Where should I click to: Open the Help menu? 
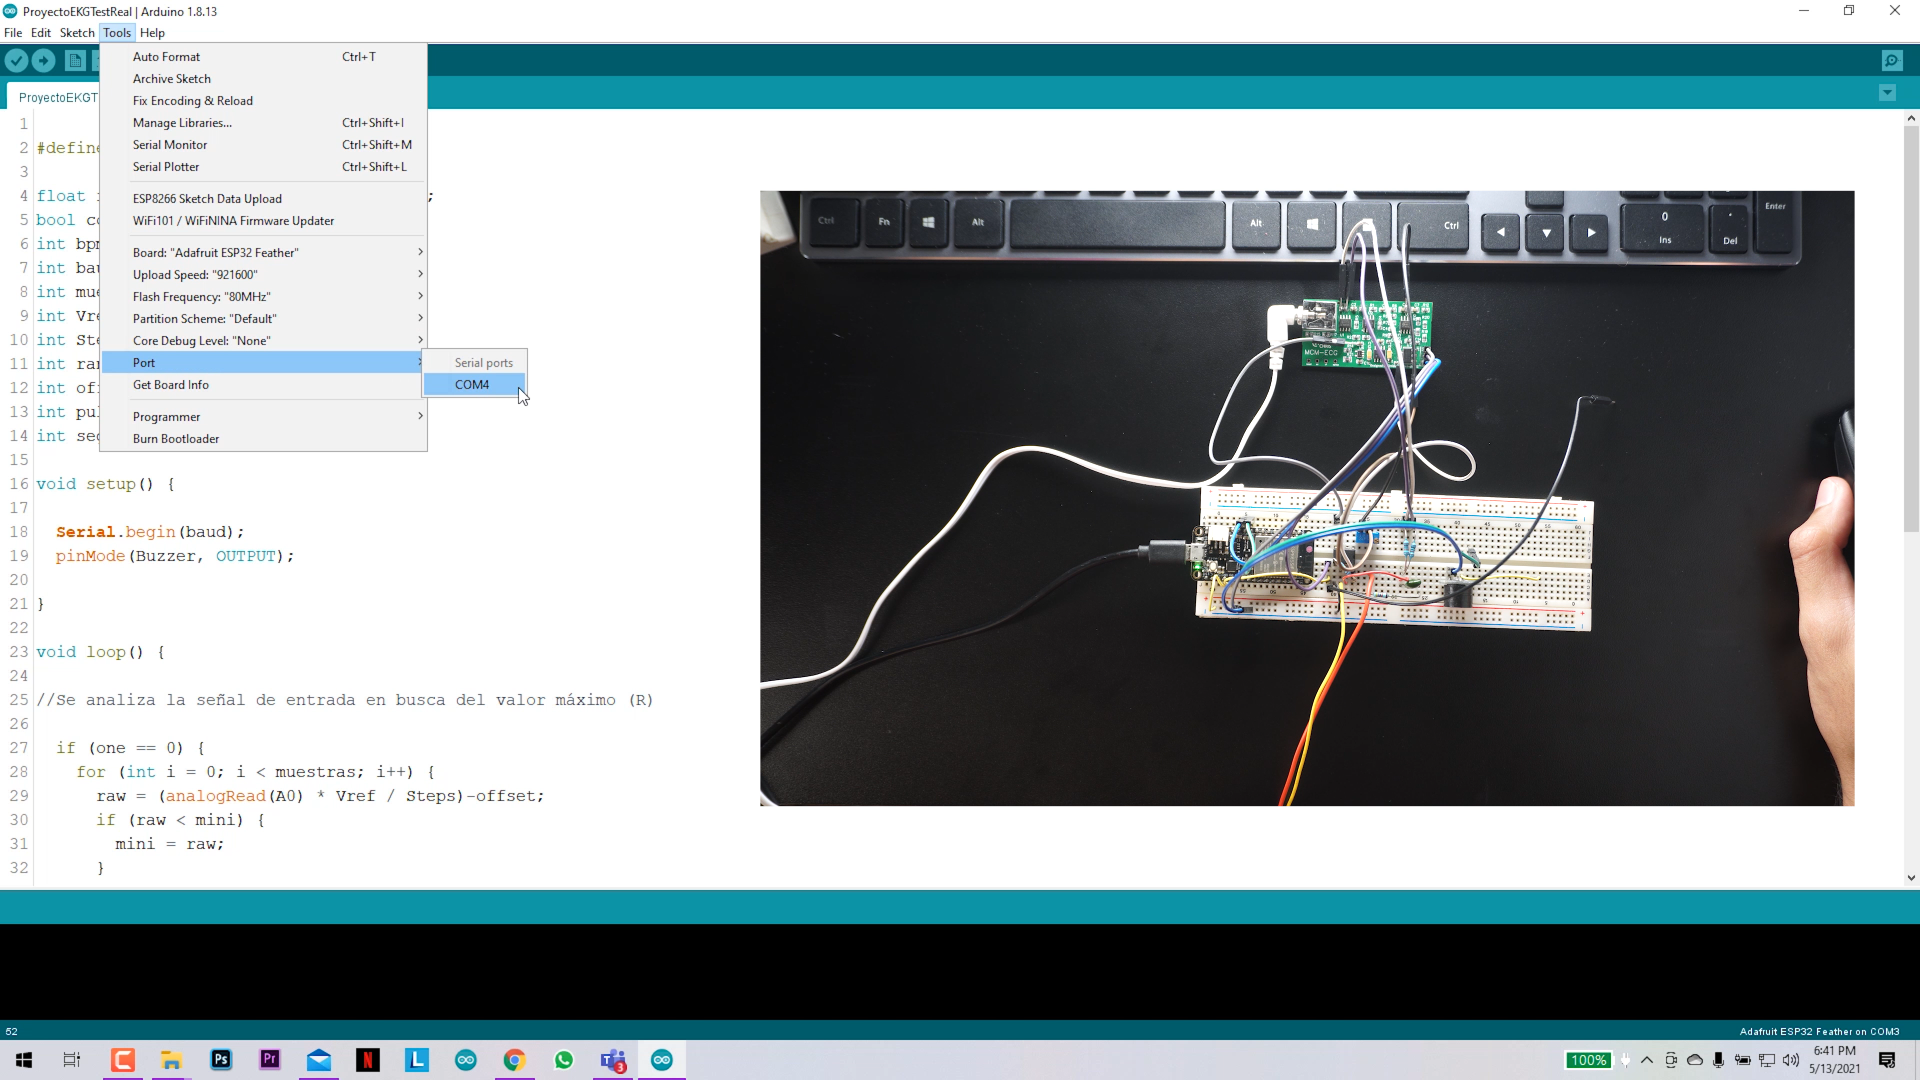pos(152,33)
